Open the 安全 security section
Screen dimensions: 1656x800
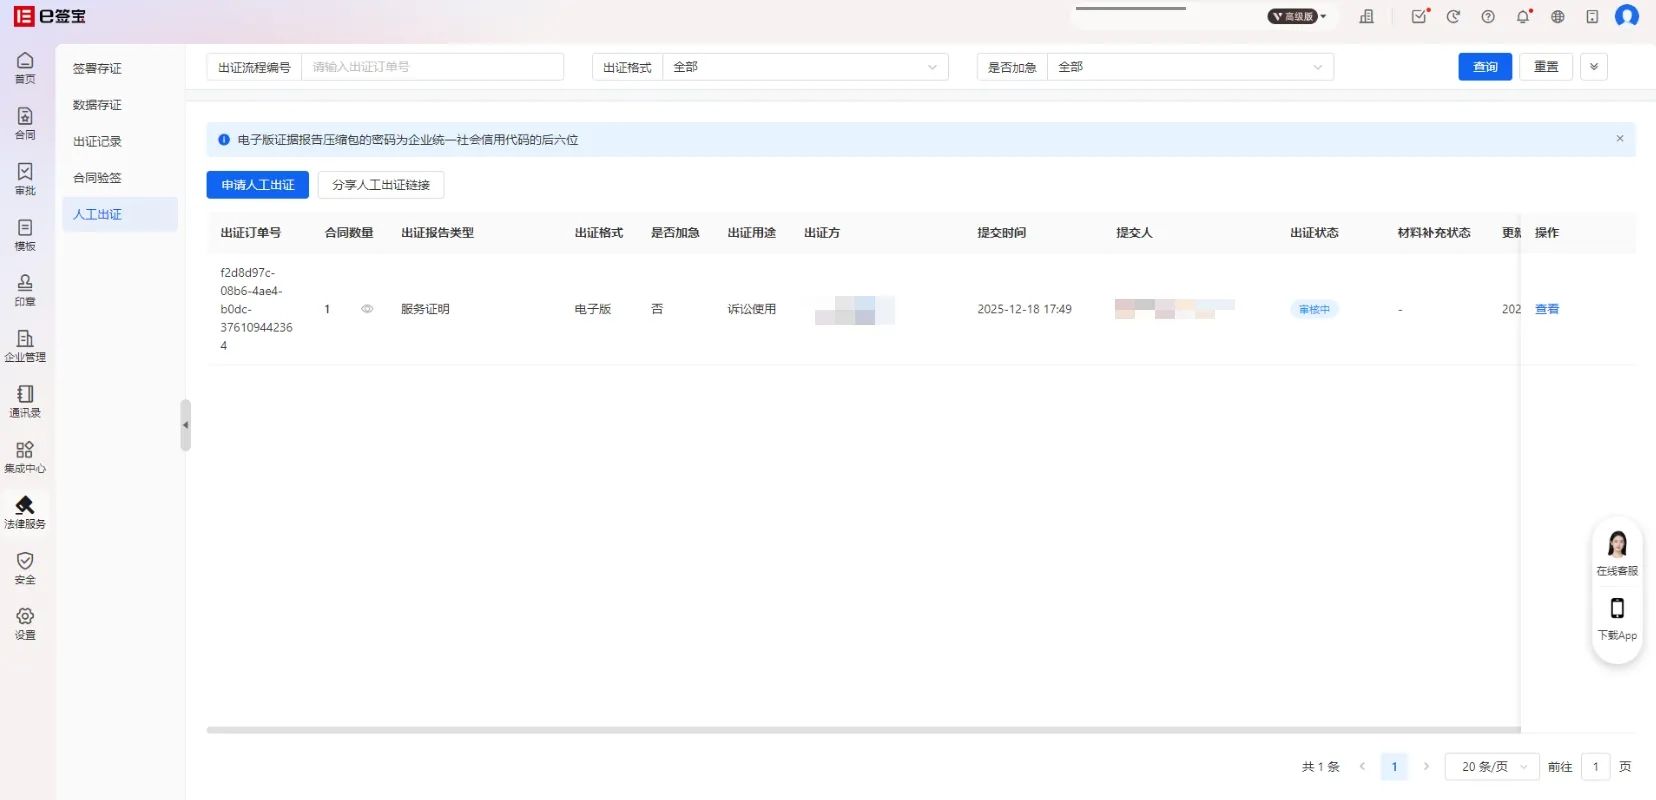[25, 568]
